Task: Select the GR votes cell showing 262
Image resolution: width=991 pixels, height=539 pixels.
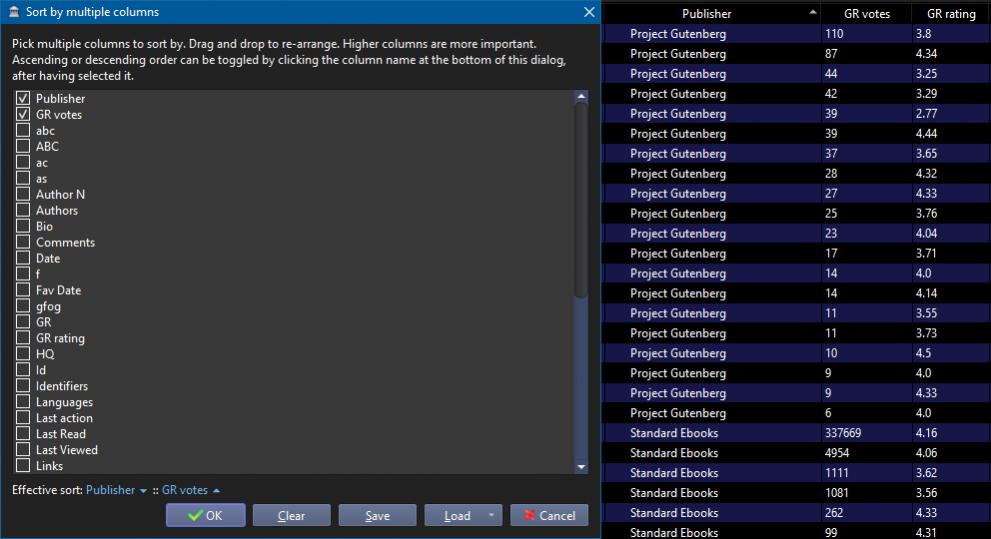Action: [866, 512]
